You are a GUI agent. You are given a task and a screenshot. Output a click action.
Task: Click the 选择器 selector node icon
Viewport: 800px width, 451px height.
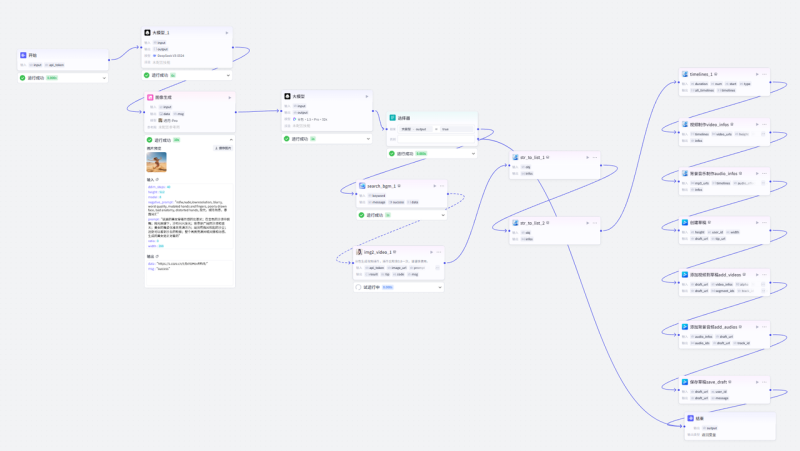click(393, 118)
